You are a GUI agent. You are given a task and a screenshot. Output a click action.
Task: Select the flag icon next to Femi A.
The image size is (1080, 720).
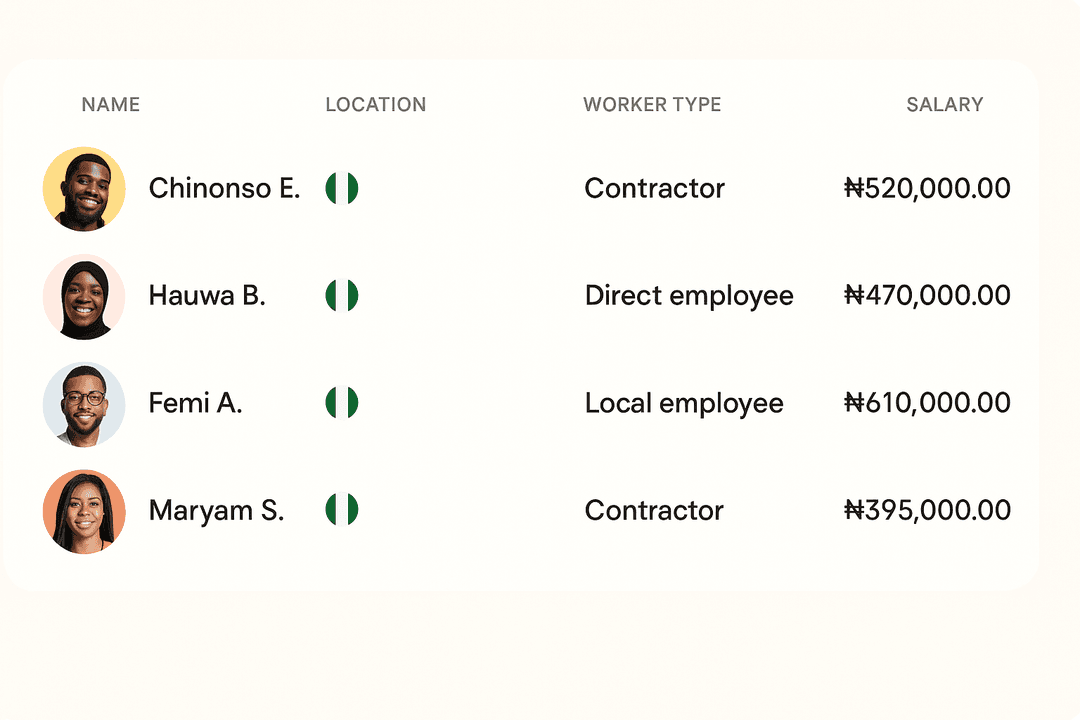point(342,403)
